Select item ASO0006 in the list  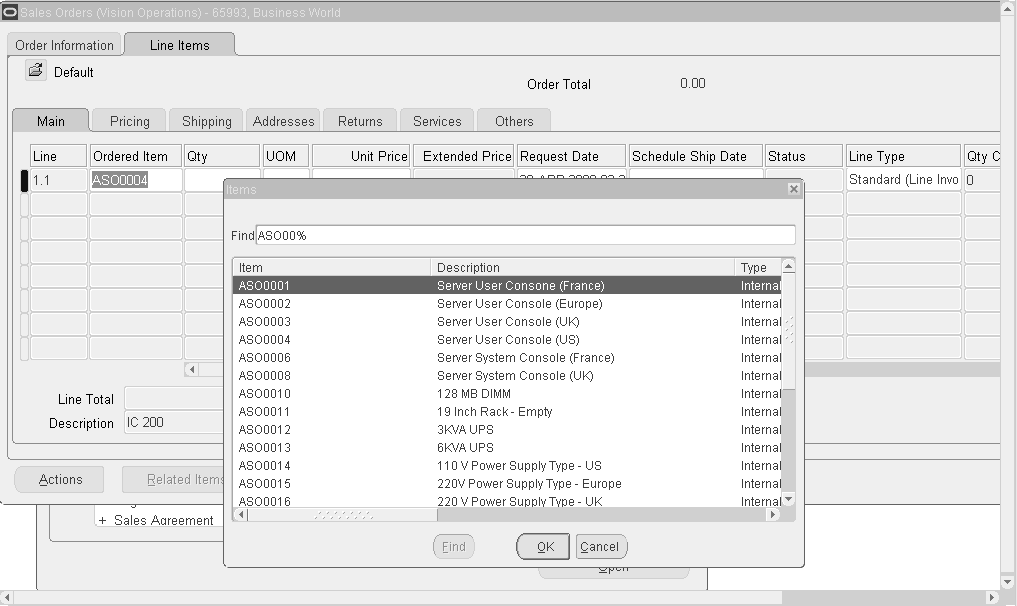point(507,358)
